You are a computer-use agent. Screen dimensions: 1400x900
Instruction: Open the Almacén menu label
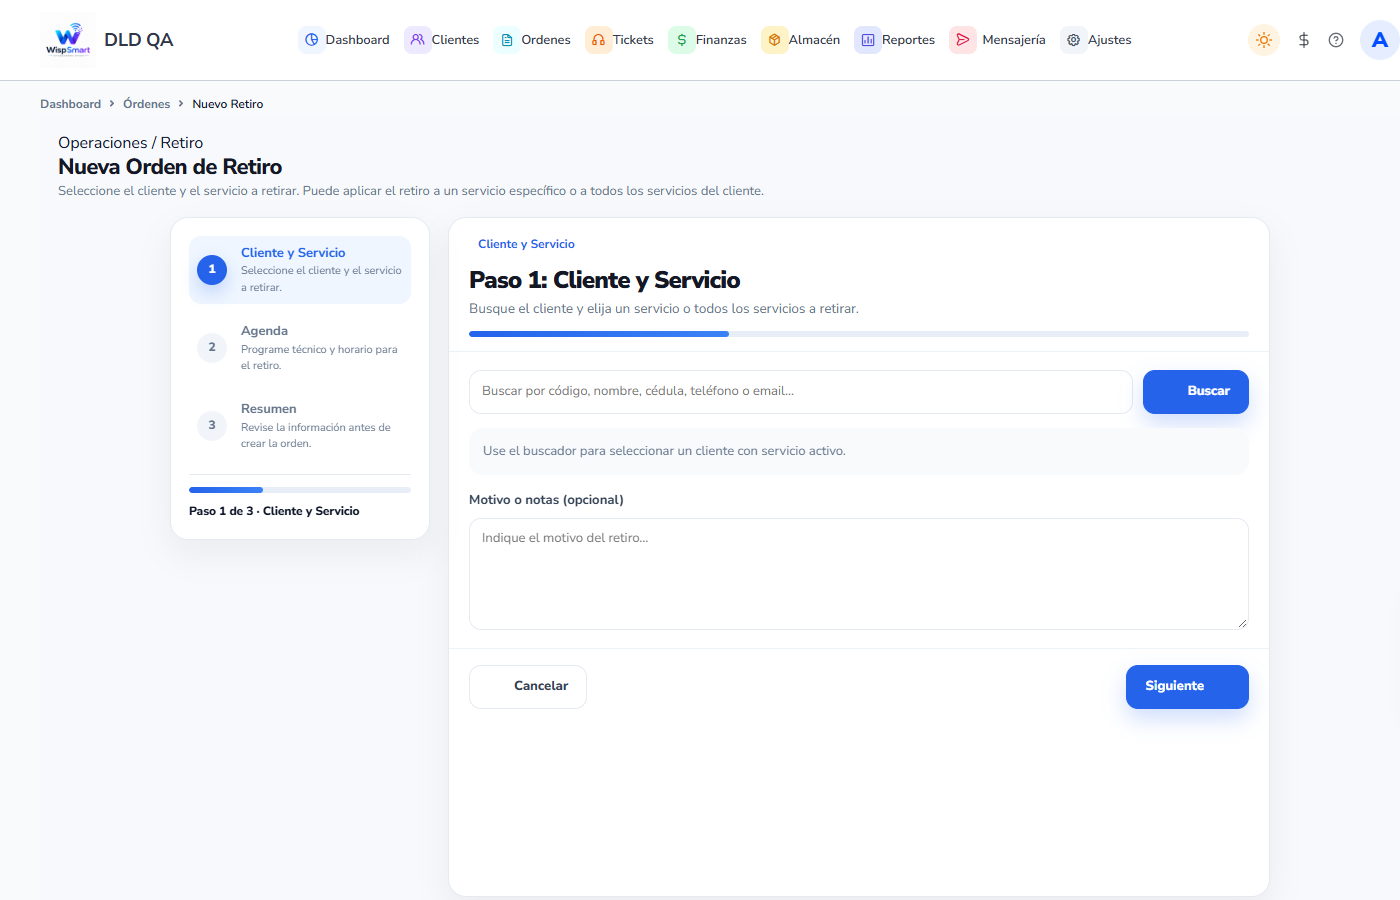click(x=814, y=40)
